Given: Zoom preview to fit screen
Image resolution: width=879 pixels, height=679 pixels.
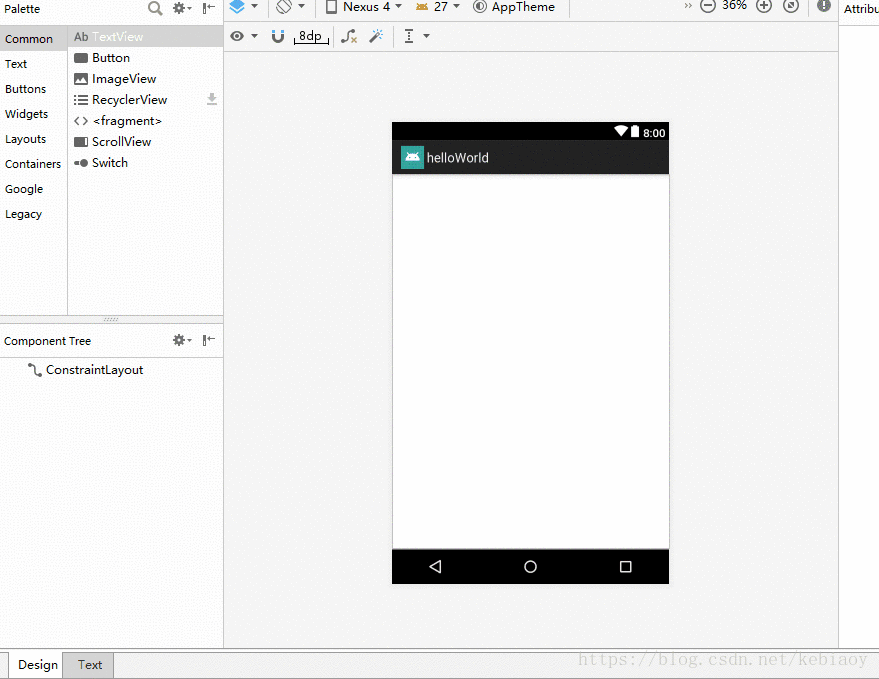Looking at the screenshot, I should (791, 6).
